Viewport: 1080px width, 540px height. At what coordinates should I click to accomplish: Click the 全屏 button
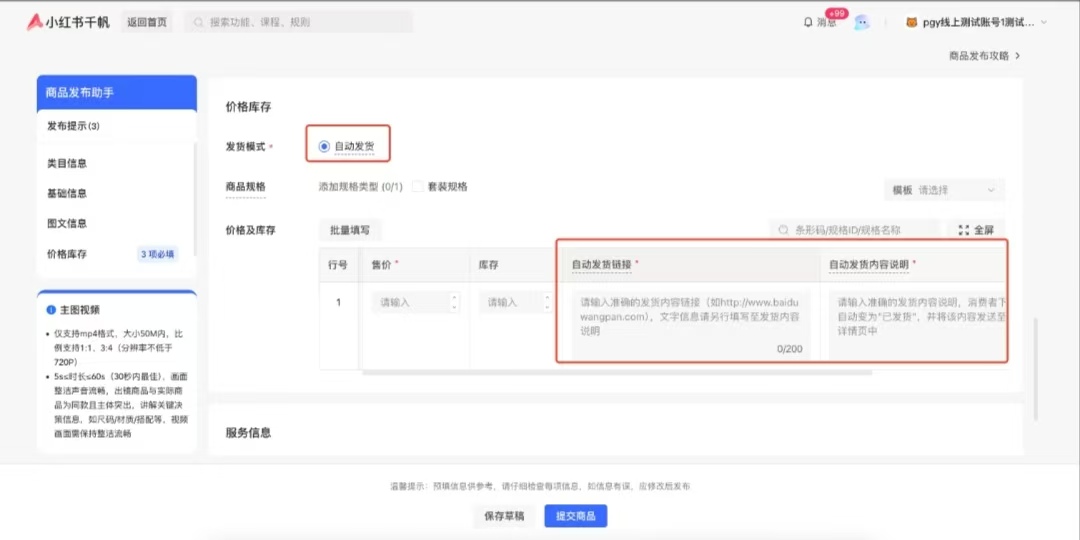[x=976, y=231]
